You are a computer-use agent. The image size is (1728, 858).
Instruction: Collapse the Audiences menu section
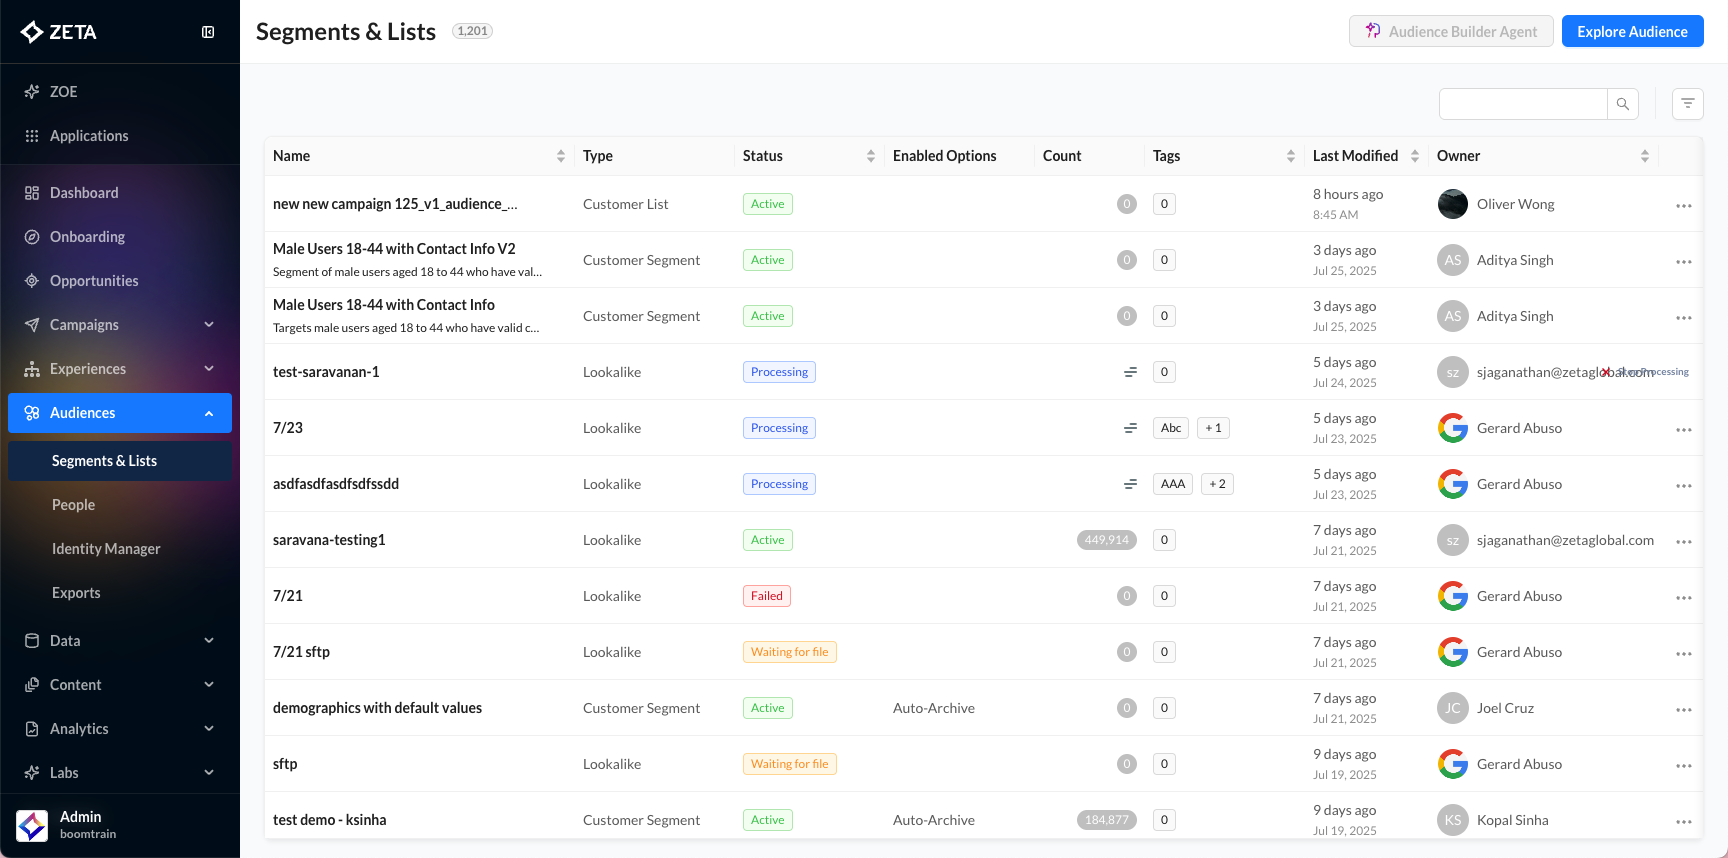[x=208, y=413]
